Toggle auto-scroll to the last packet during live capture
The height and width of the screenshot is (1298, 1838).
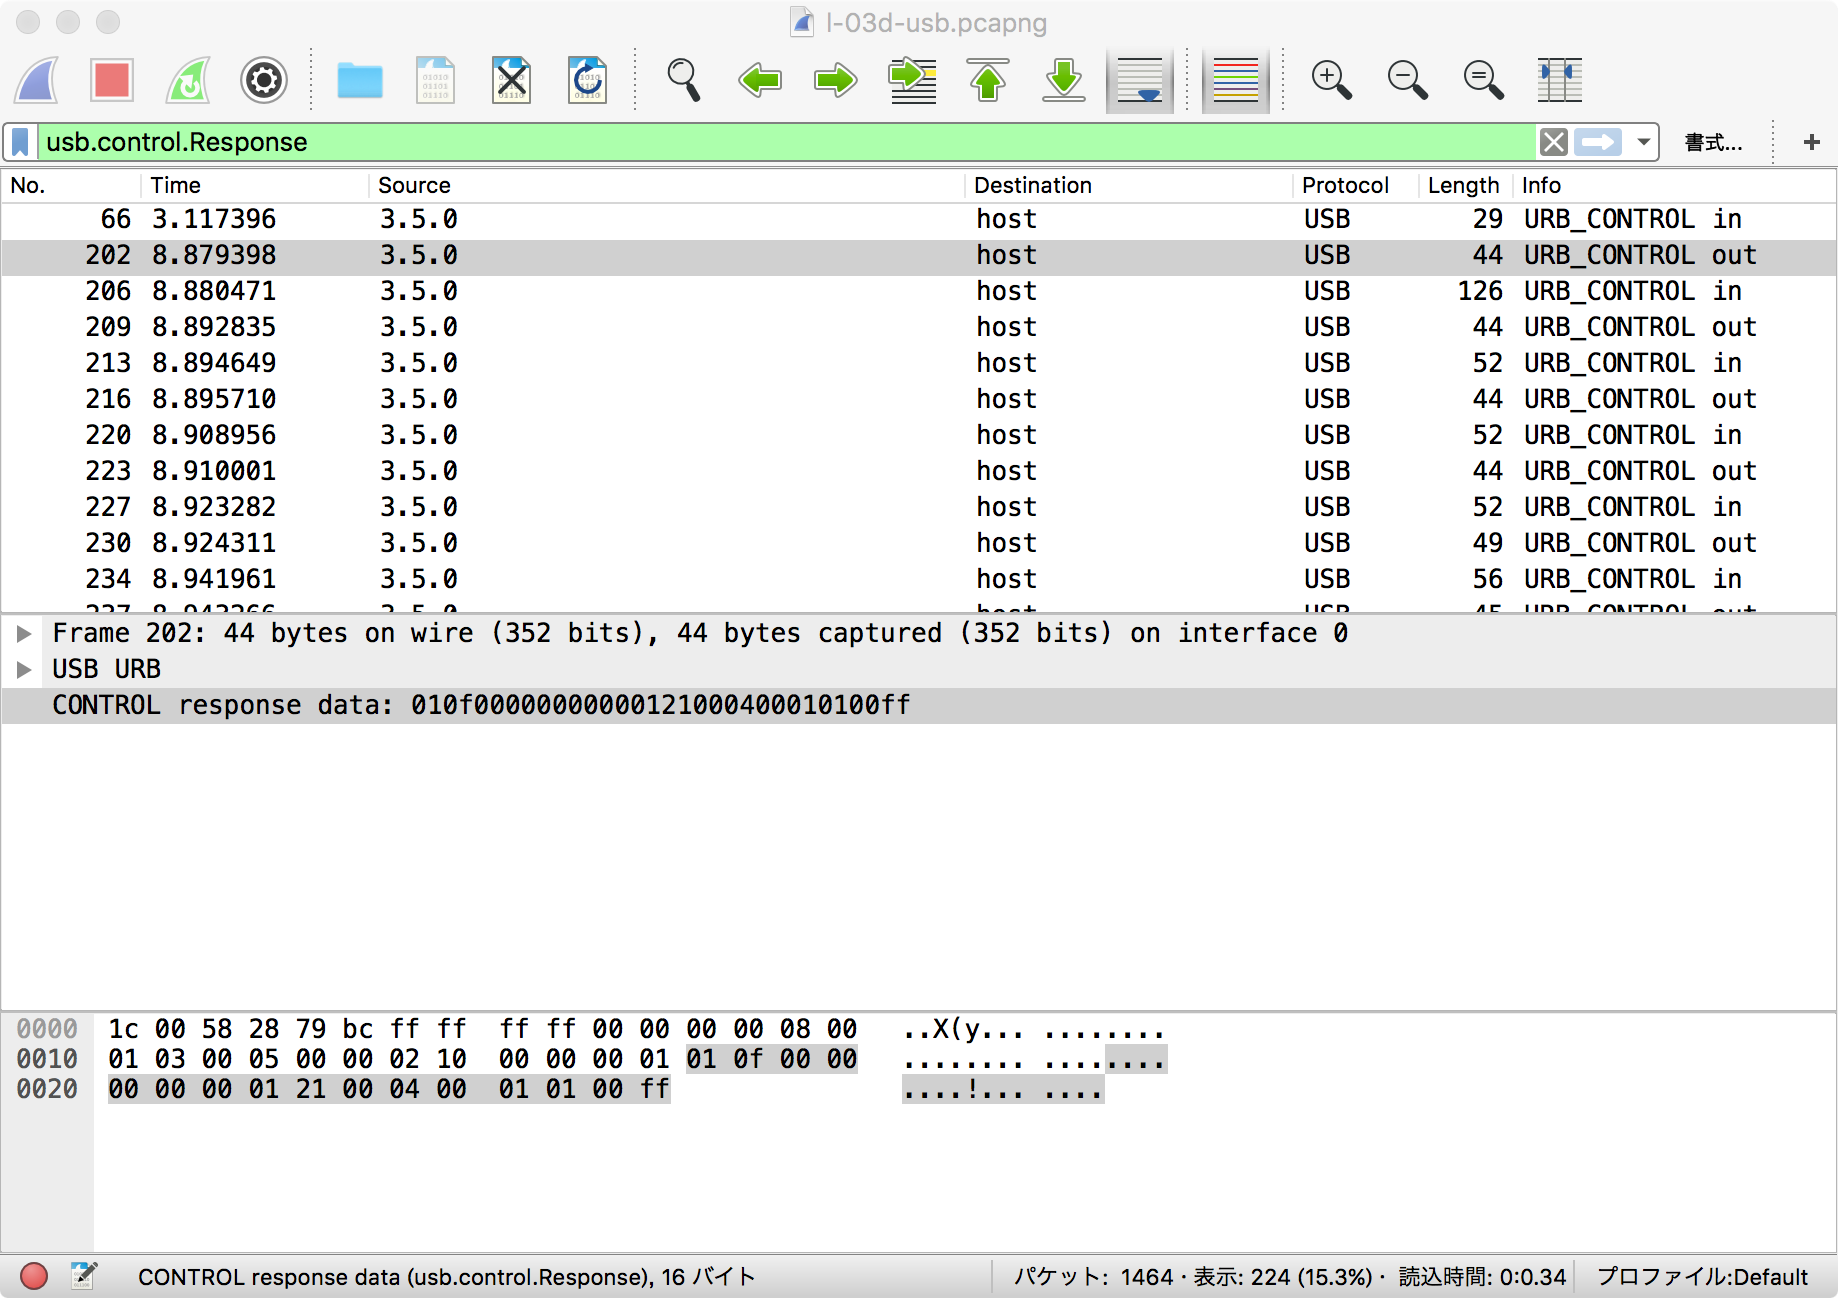pos(1140,80)
